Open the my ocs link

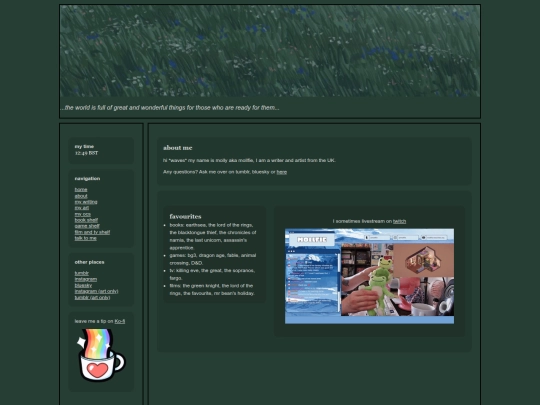tap(83, 214)
